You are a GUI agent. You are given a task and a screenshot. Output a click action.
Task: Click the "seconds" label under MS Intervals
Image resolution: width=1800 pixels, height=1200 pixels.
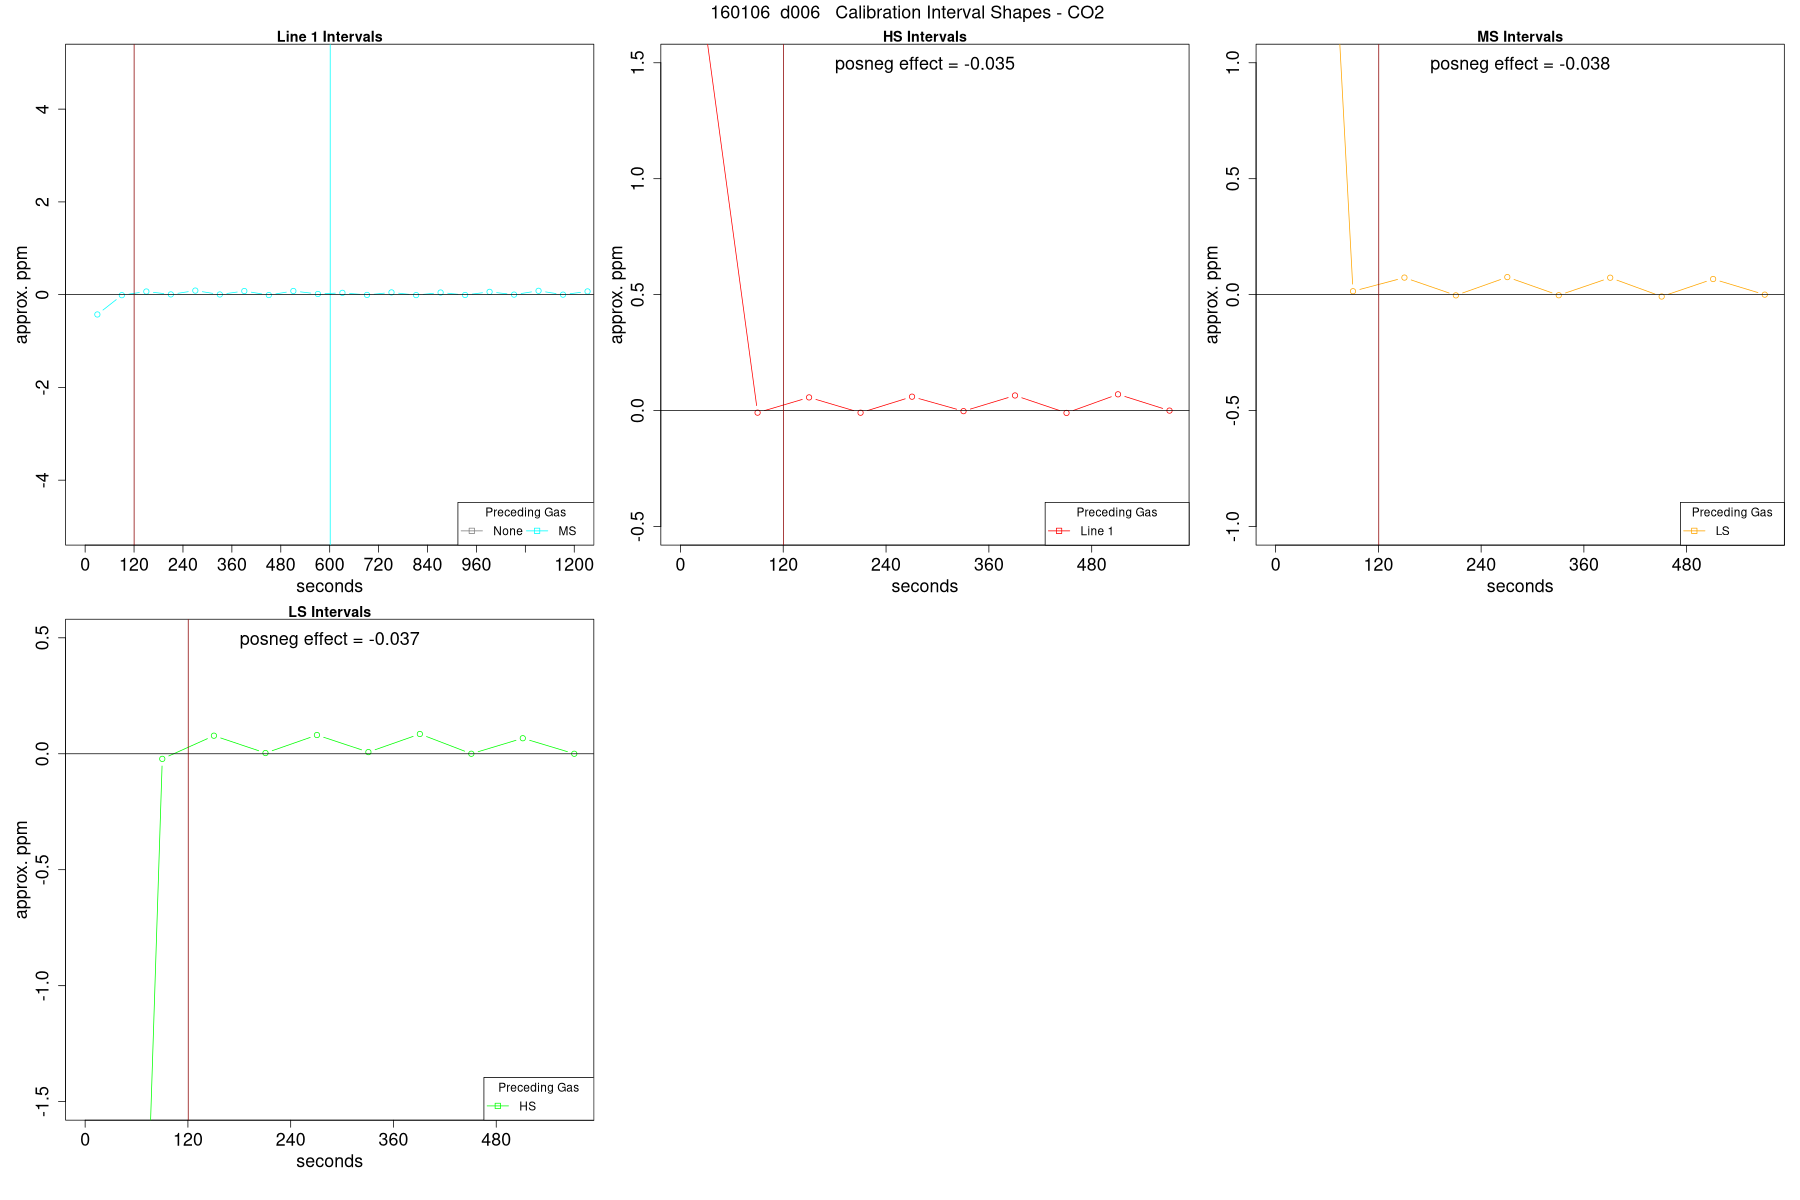(x=1519, y=587)
